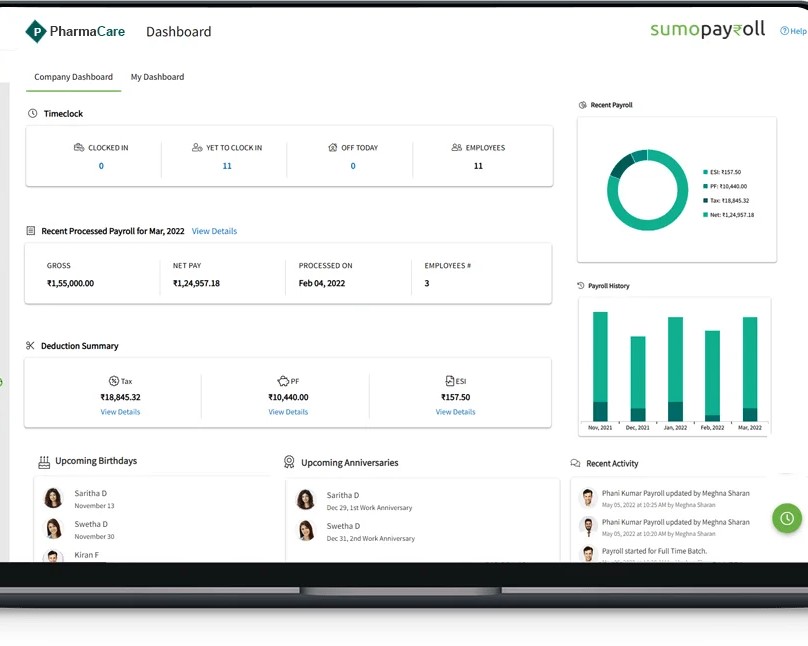Open View Details under Tax deduction
This screenshot has height=646, width=808.
[x=120, y=412]
